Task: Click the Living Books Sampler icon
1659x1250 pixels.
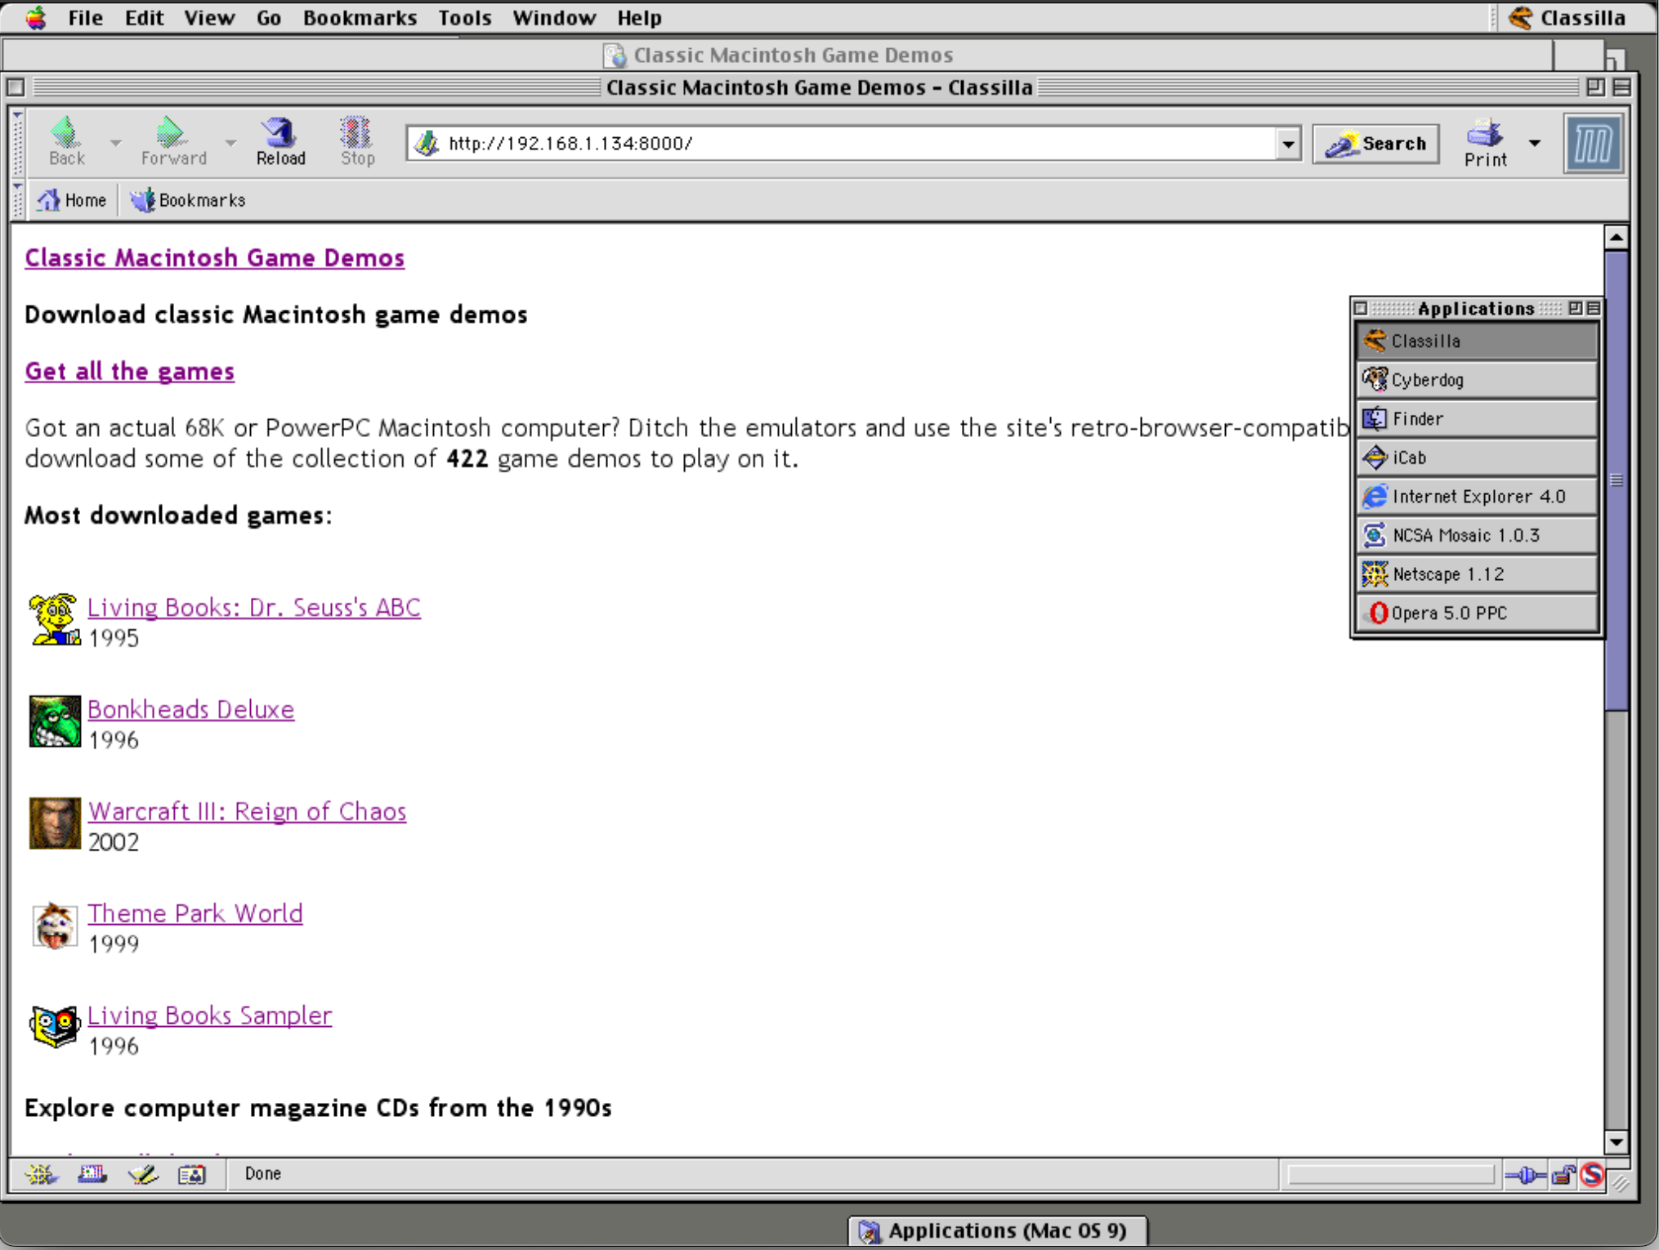Action: pos(54,1028)
